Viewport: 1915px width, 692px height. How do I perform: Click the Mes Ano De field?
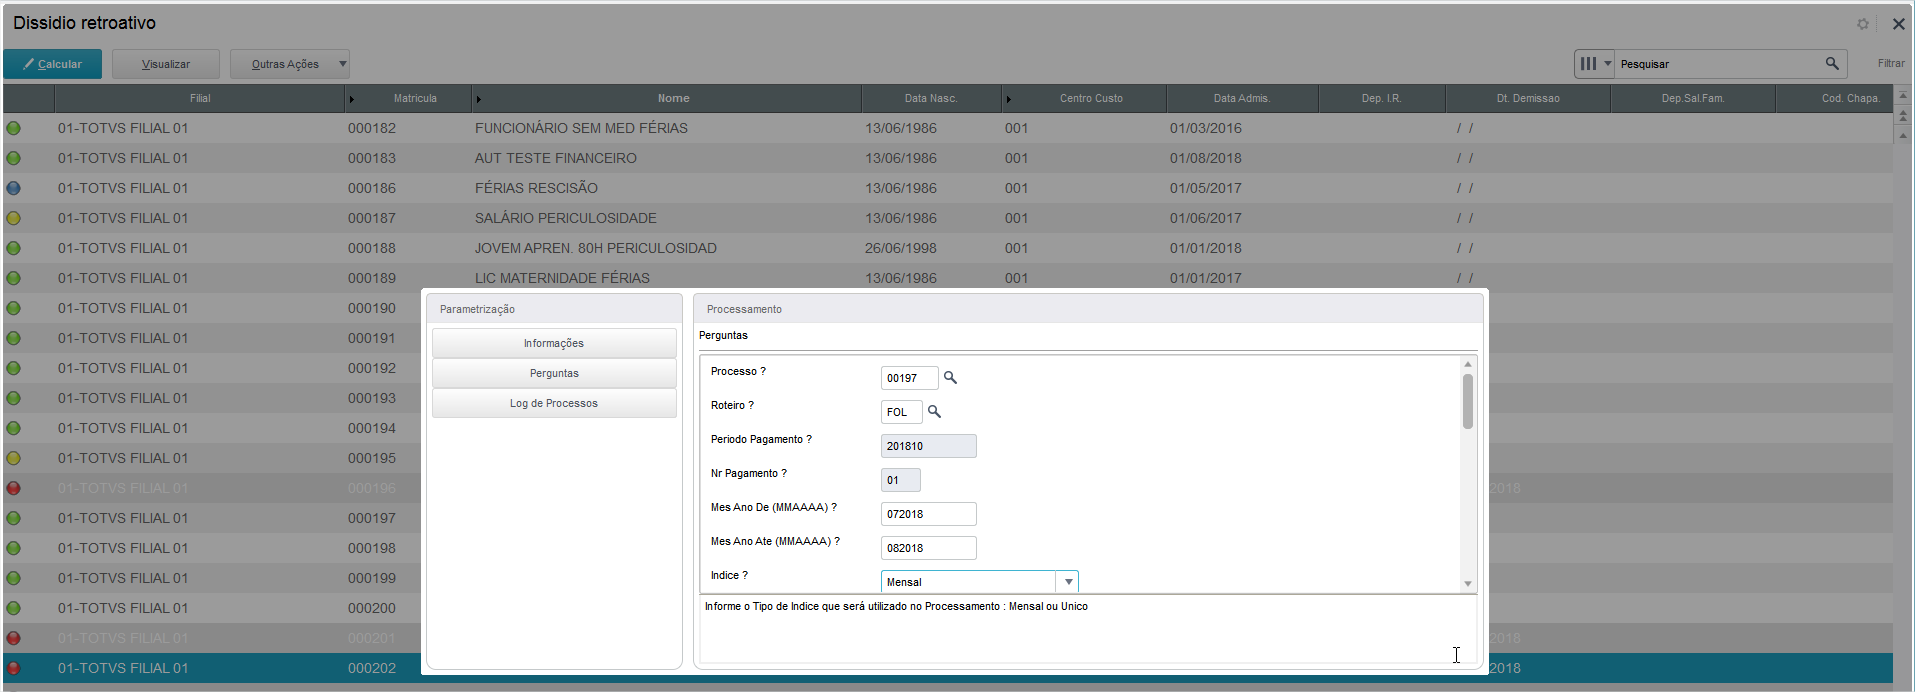(x=928, y=514)
